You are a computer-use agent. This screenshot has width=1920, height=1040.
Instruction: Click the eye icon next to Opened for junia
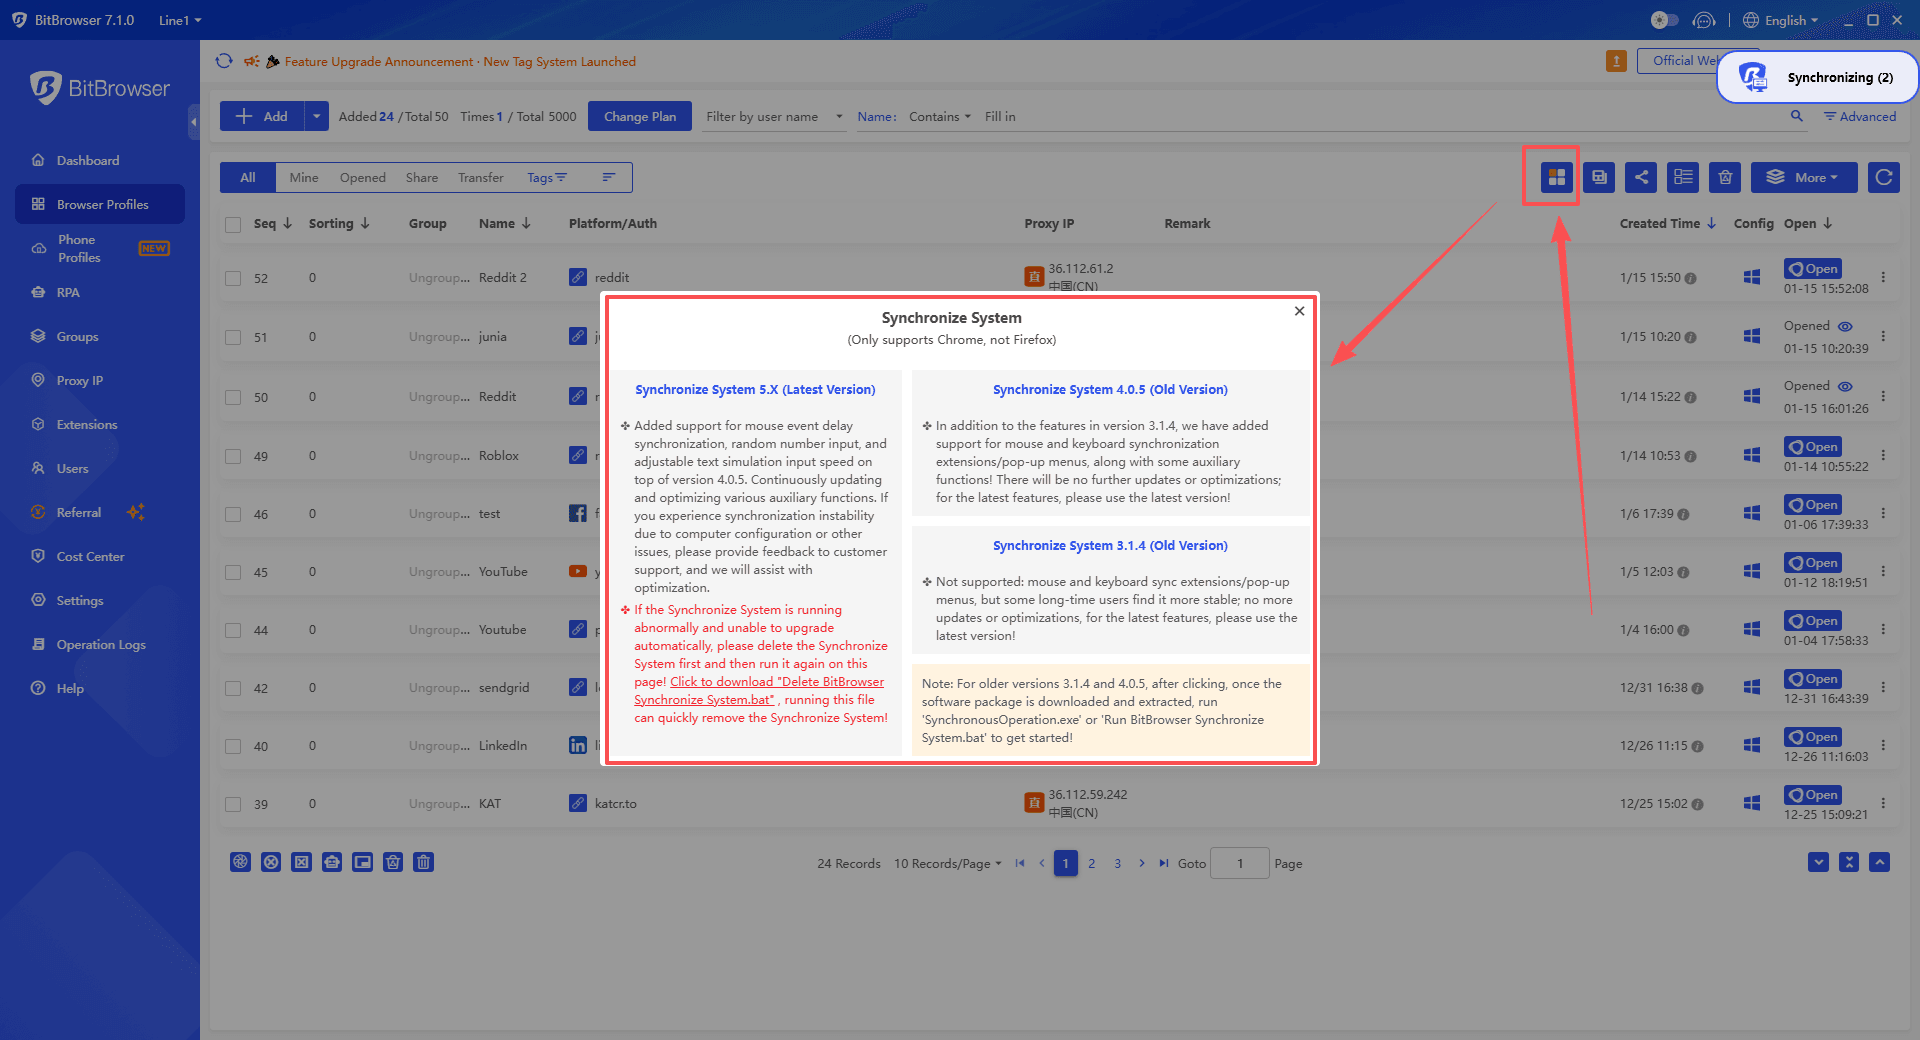(1845, 326)
